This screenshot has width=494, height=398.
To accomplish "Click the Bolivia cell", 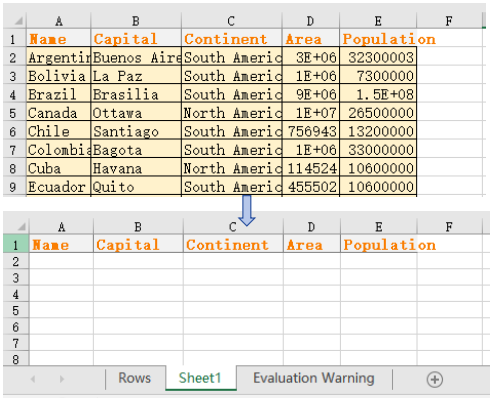I will pyautogui.click(x=59, y=75).
